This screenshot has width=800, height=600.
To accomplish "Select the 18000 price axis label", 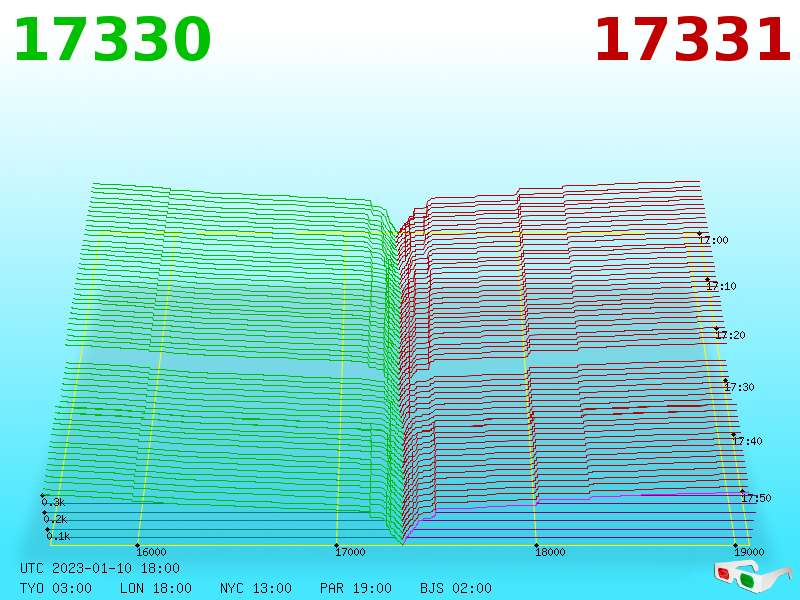I will (550, 552).
